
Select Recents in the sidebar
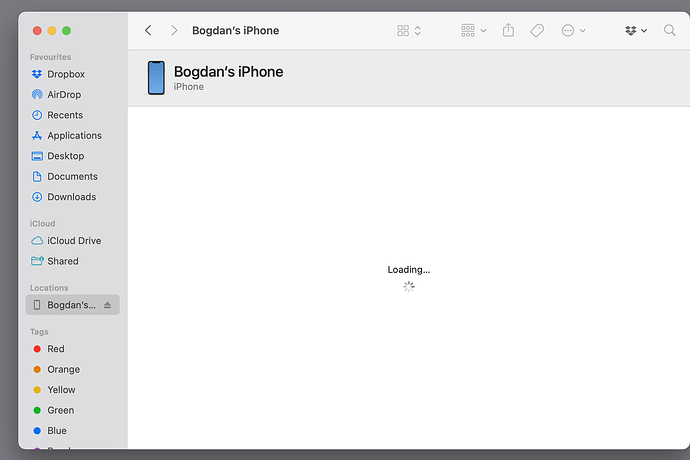(73, 115)
